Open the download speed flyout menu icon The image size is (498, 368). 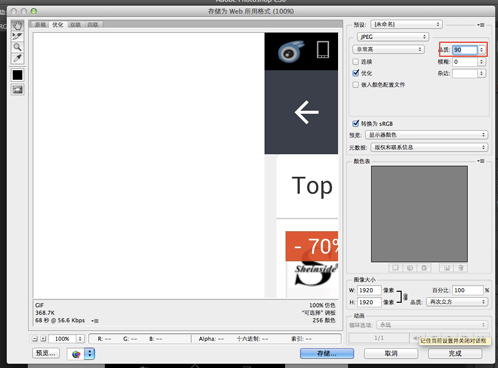[95, 321]
